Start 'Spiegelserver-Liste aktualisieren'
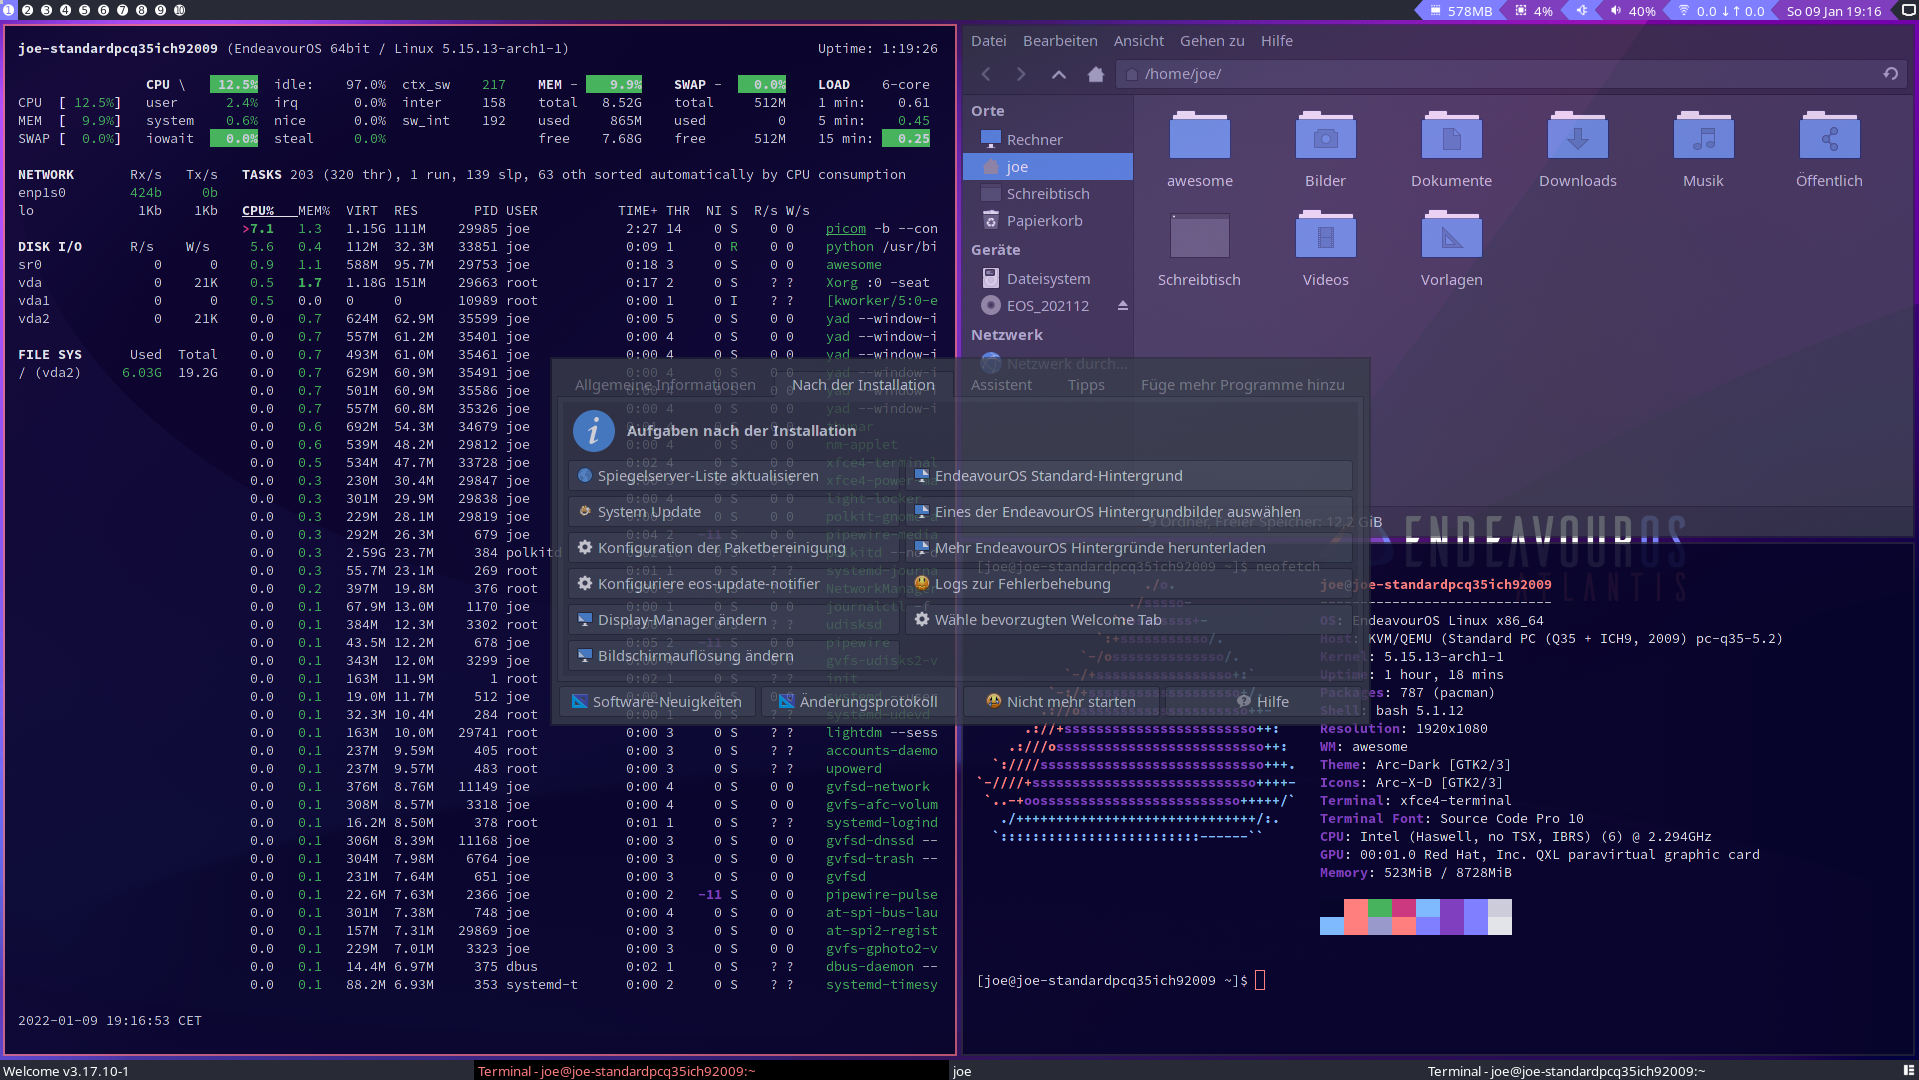Image resolution: width=1919 pixels, height=1080 pixels. 705,475
